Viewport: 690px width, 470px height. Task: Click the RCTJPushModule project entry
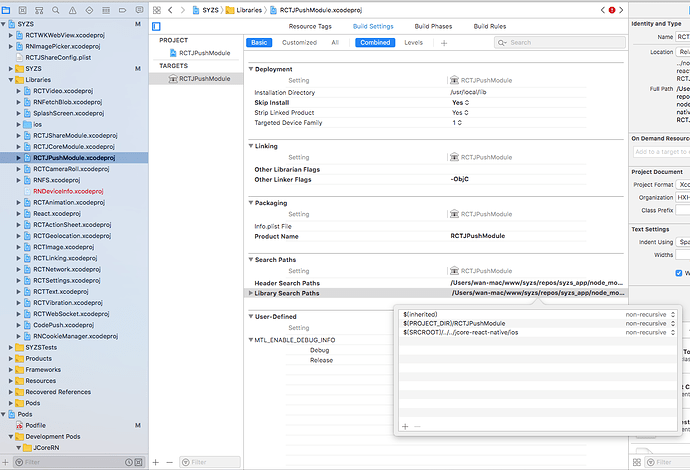point(205,54)
